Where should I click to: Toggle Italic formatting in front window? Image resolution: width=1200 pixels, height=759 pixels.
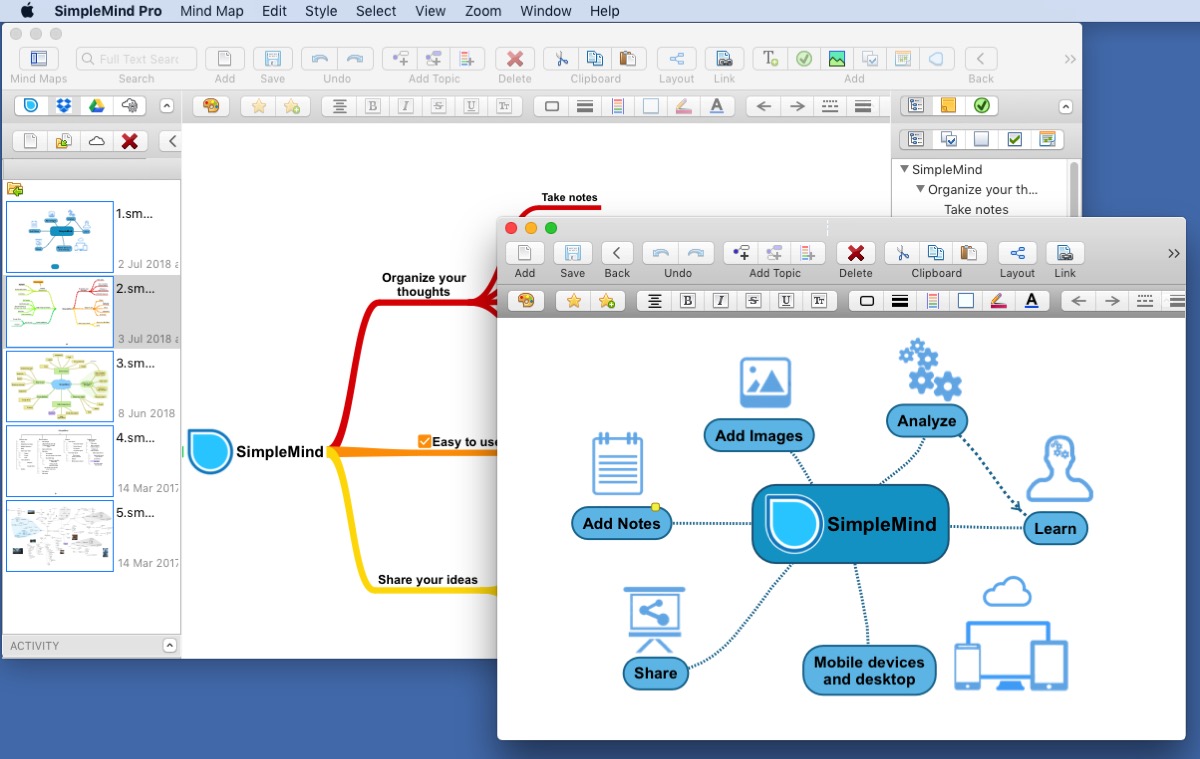(x=720, y=300)
